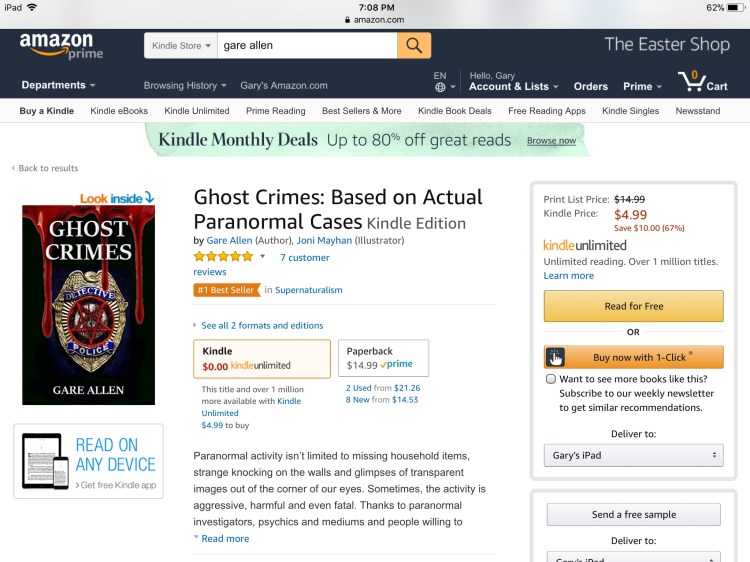Open the Best Sellers & More tab
Image resolution: width=750 pixels, height=562 pixels.
tap(361, 111)
